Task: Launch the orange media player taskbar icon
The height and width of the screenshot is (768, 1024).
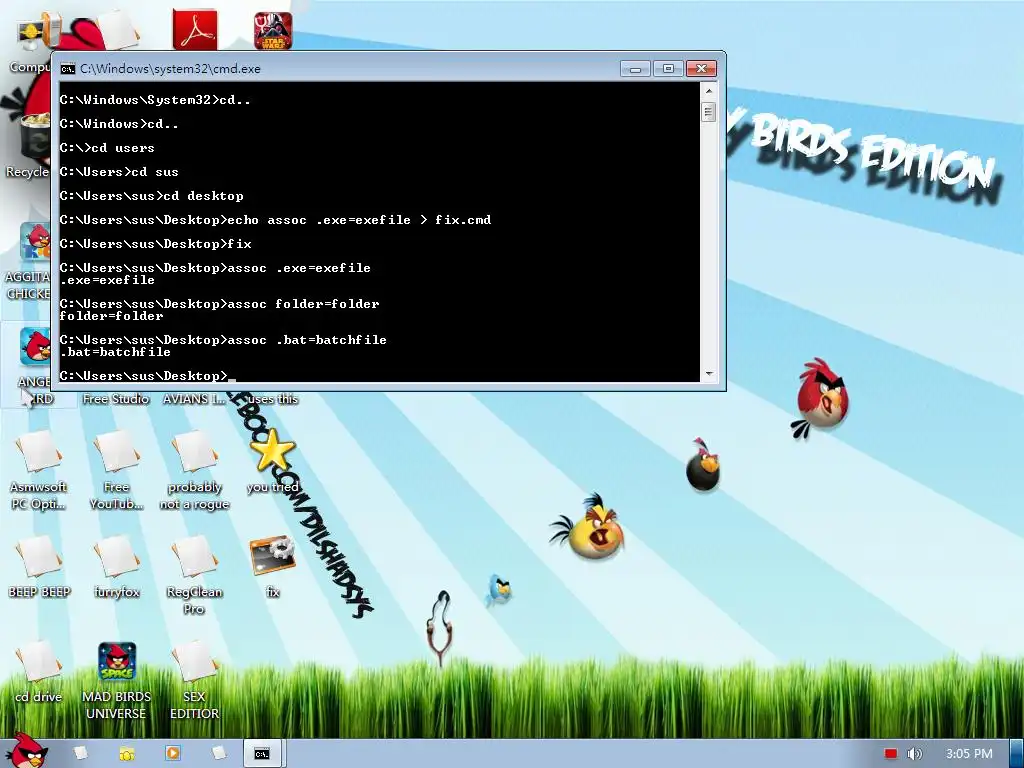Action: (x=173, y=753)
